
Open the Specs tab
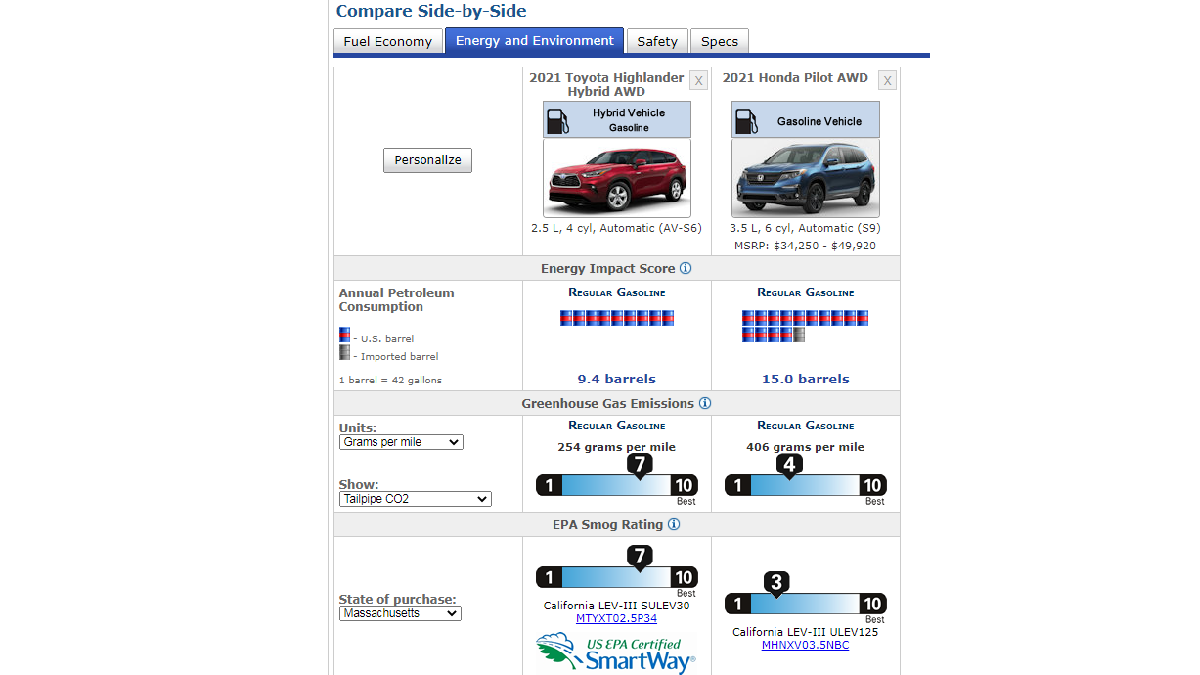[x=719, y=41]
